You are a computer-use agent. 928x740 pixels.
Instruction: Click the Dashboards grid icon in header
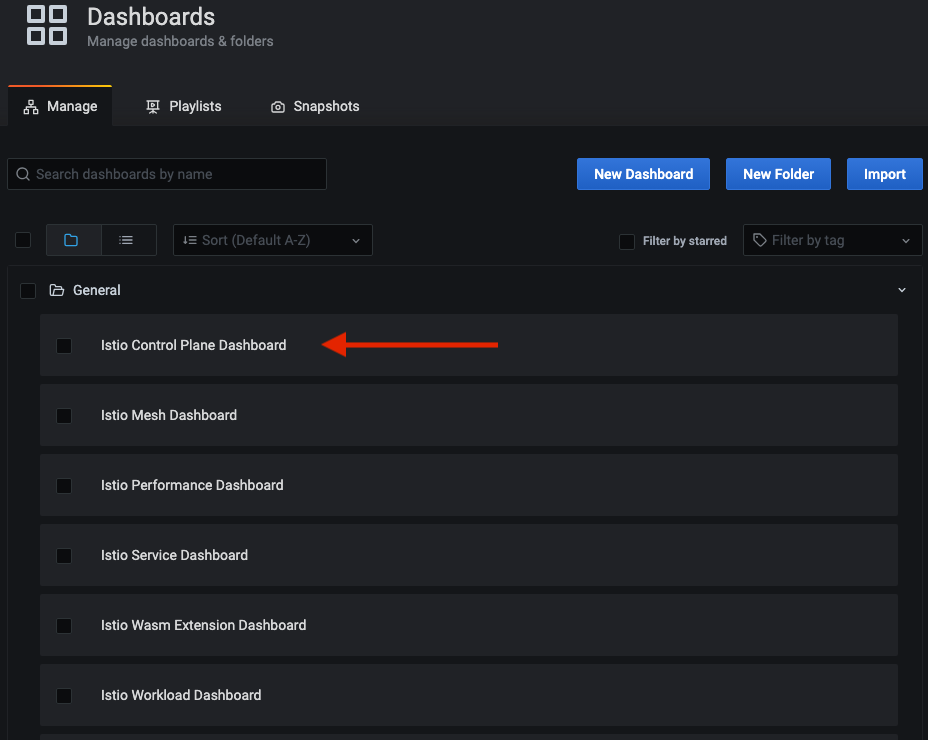click(47, 25)
